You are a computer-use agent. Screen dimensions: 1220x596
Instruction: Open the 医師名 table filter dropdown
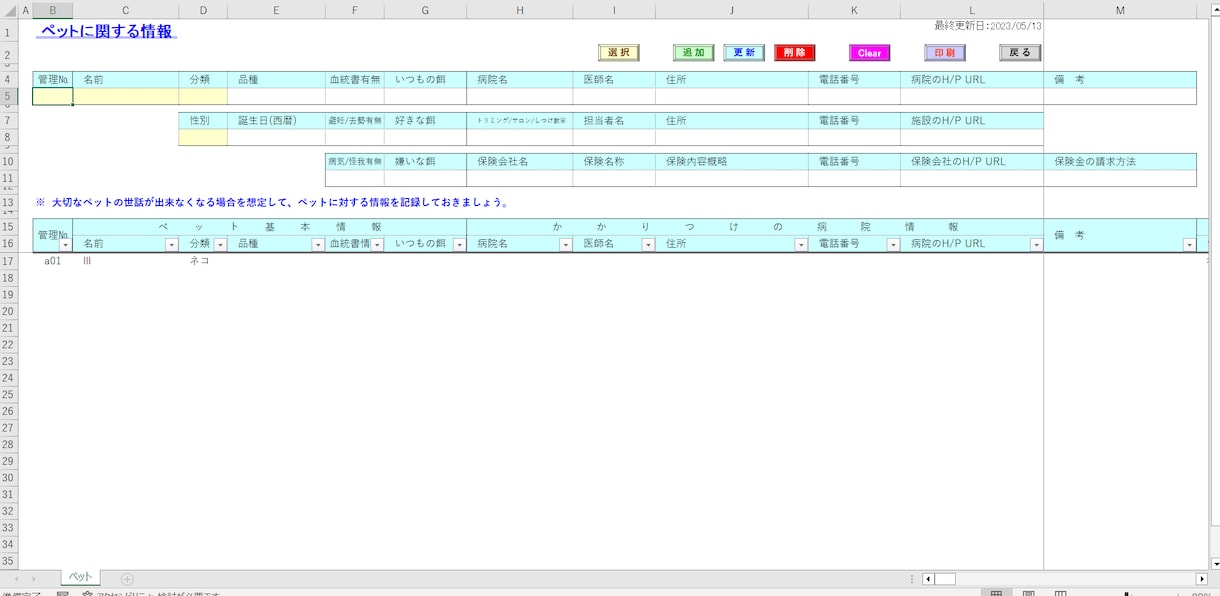pos(648,245)
